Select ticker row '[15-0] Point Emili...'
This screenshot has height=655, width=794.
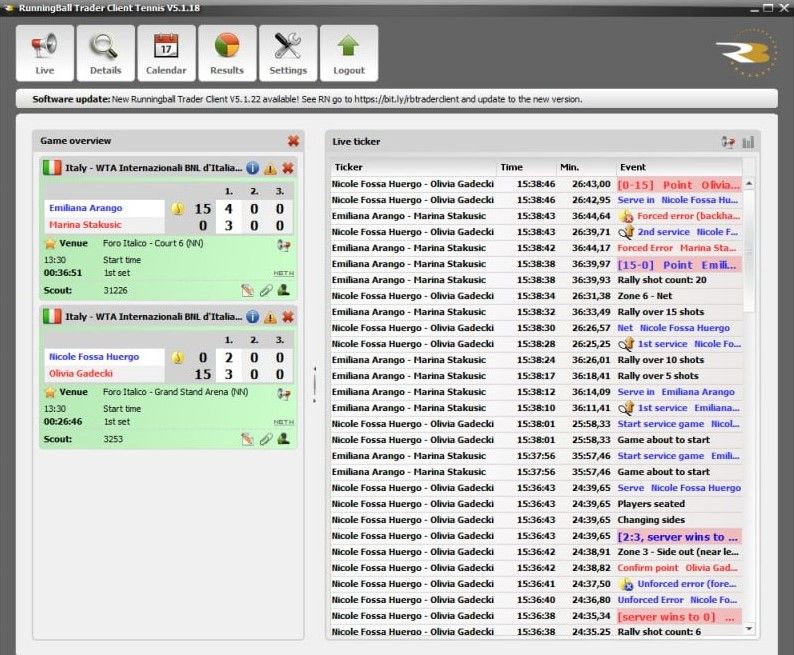[536, 264]
